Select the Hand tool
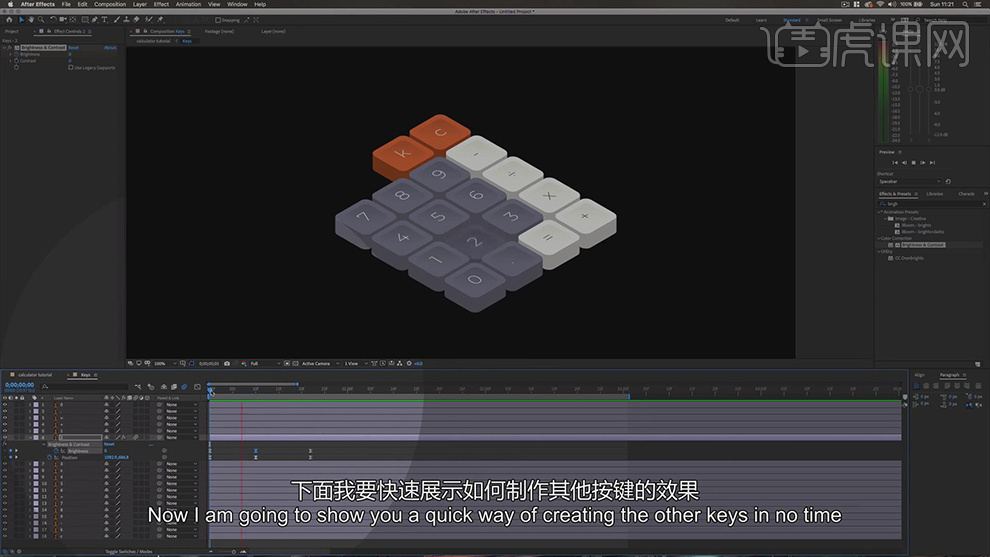Screen dimensions: 990x557 (x=30, y=20)
